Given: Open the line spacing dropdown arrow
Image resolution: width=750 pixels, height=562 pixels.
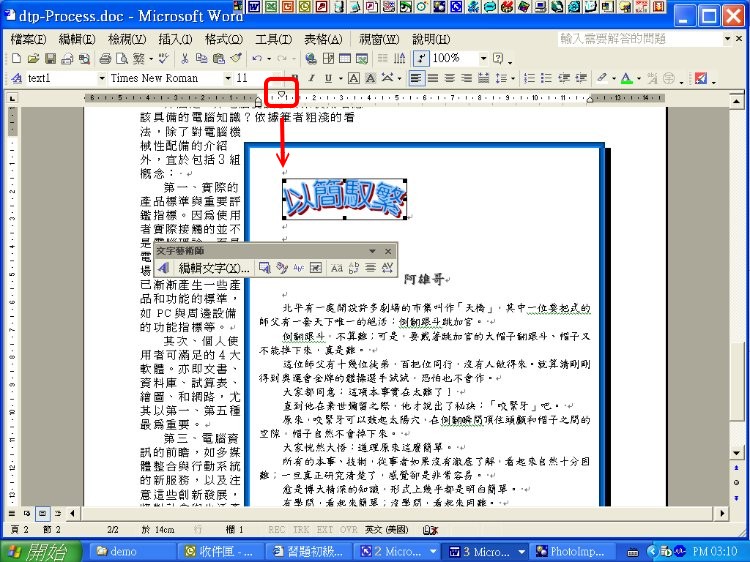Looking at the screenshot, I should pos(513,78).
